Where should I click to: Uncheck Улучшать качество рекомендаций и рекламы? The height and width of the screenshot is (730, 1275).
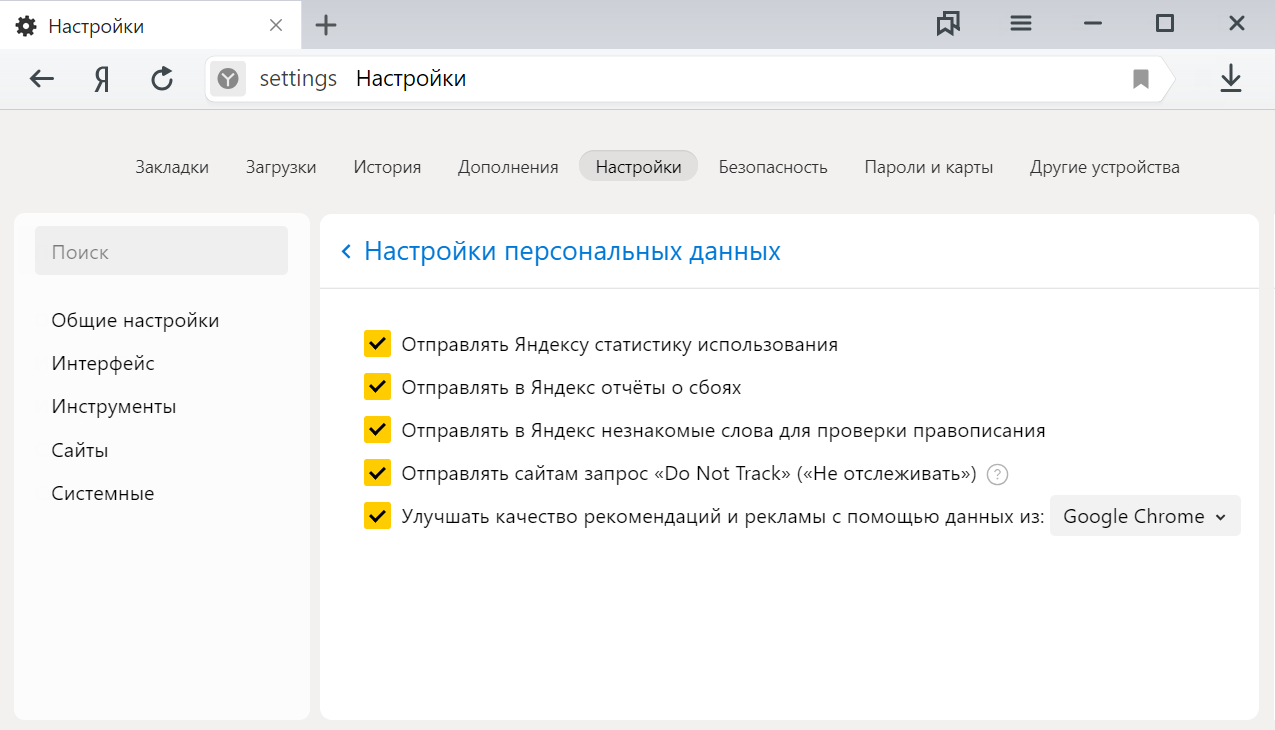click(377, 516)
